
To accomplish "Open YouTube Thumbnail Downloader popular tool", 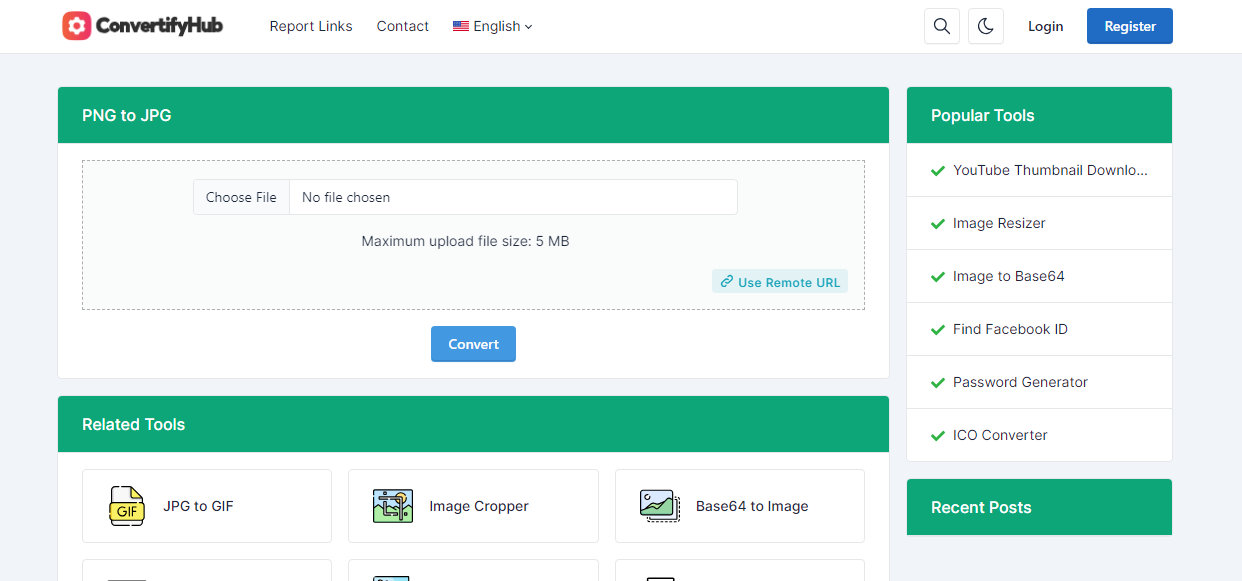I will (1050, 170).
